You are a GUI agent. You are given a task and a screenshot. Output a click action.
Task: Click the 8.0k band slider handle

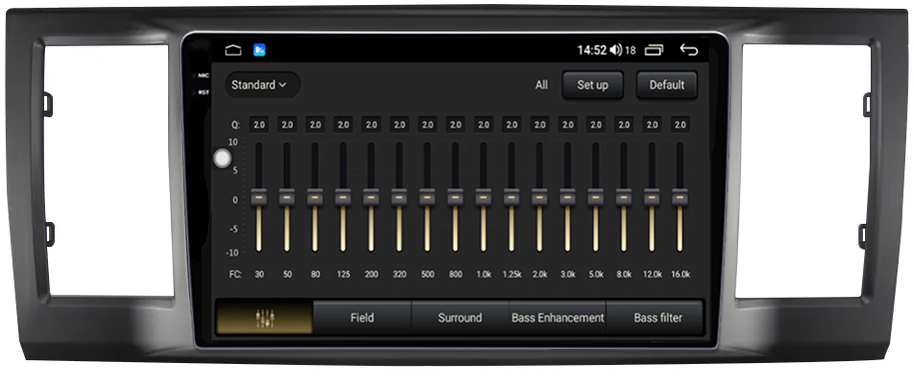coord(624,197)
